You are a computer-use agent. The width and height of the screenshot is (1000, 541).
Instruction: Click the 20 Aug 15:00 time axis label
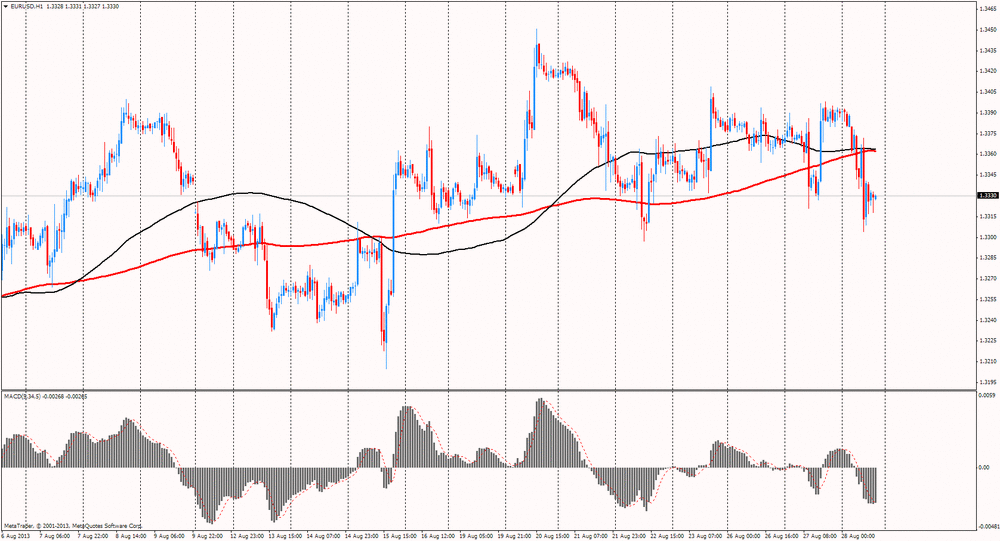[553, 536]
